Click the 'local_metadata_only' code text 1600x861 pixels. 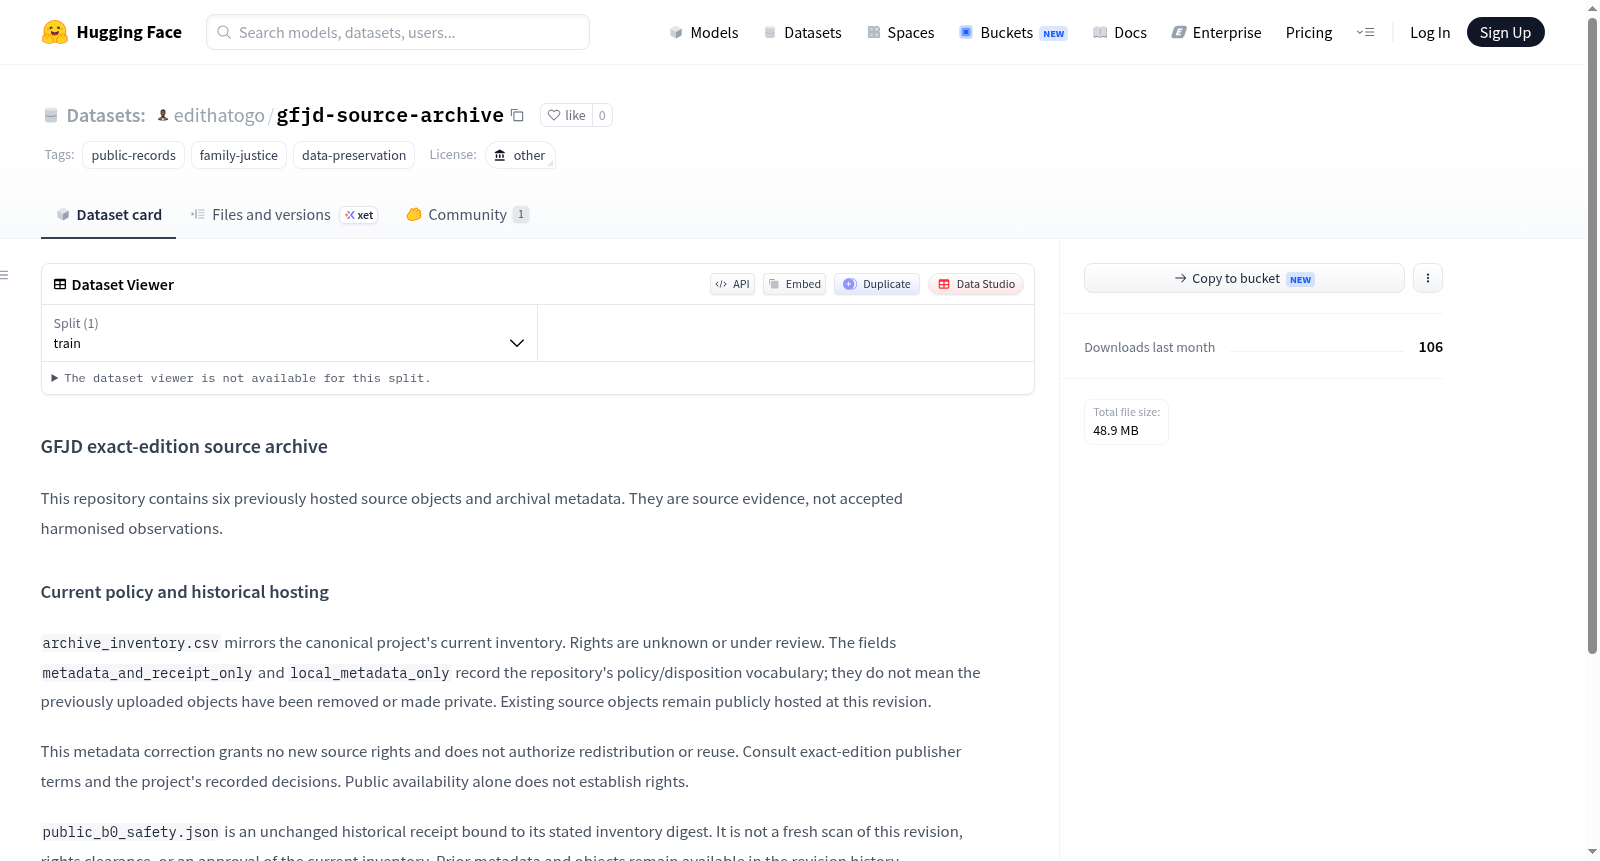pyautogui.click(x=370, y=673)
